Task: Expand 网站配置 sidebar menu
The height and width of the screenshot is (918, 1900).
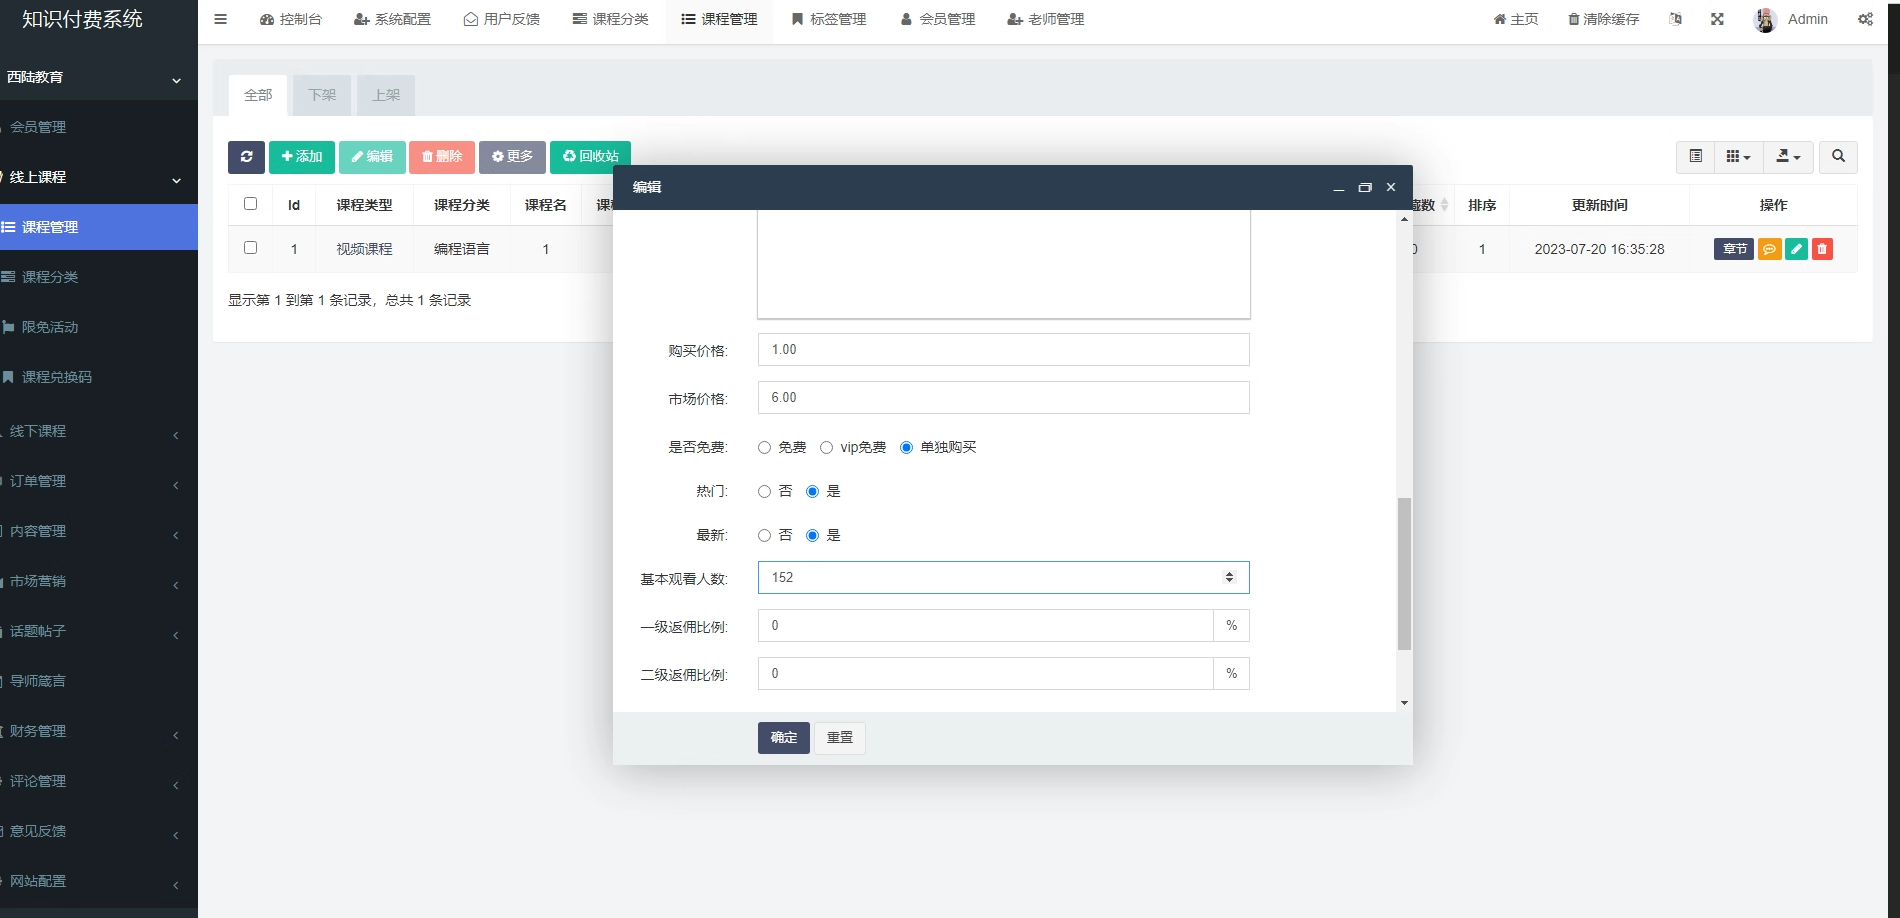Action: [99, 881]
